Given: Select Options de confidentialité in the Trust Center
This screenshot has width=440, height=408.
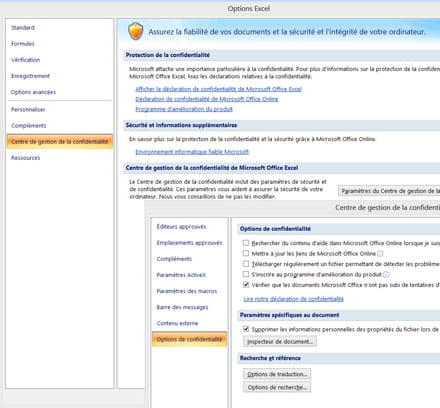Looking at the screenshot, I should (189, 339).
